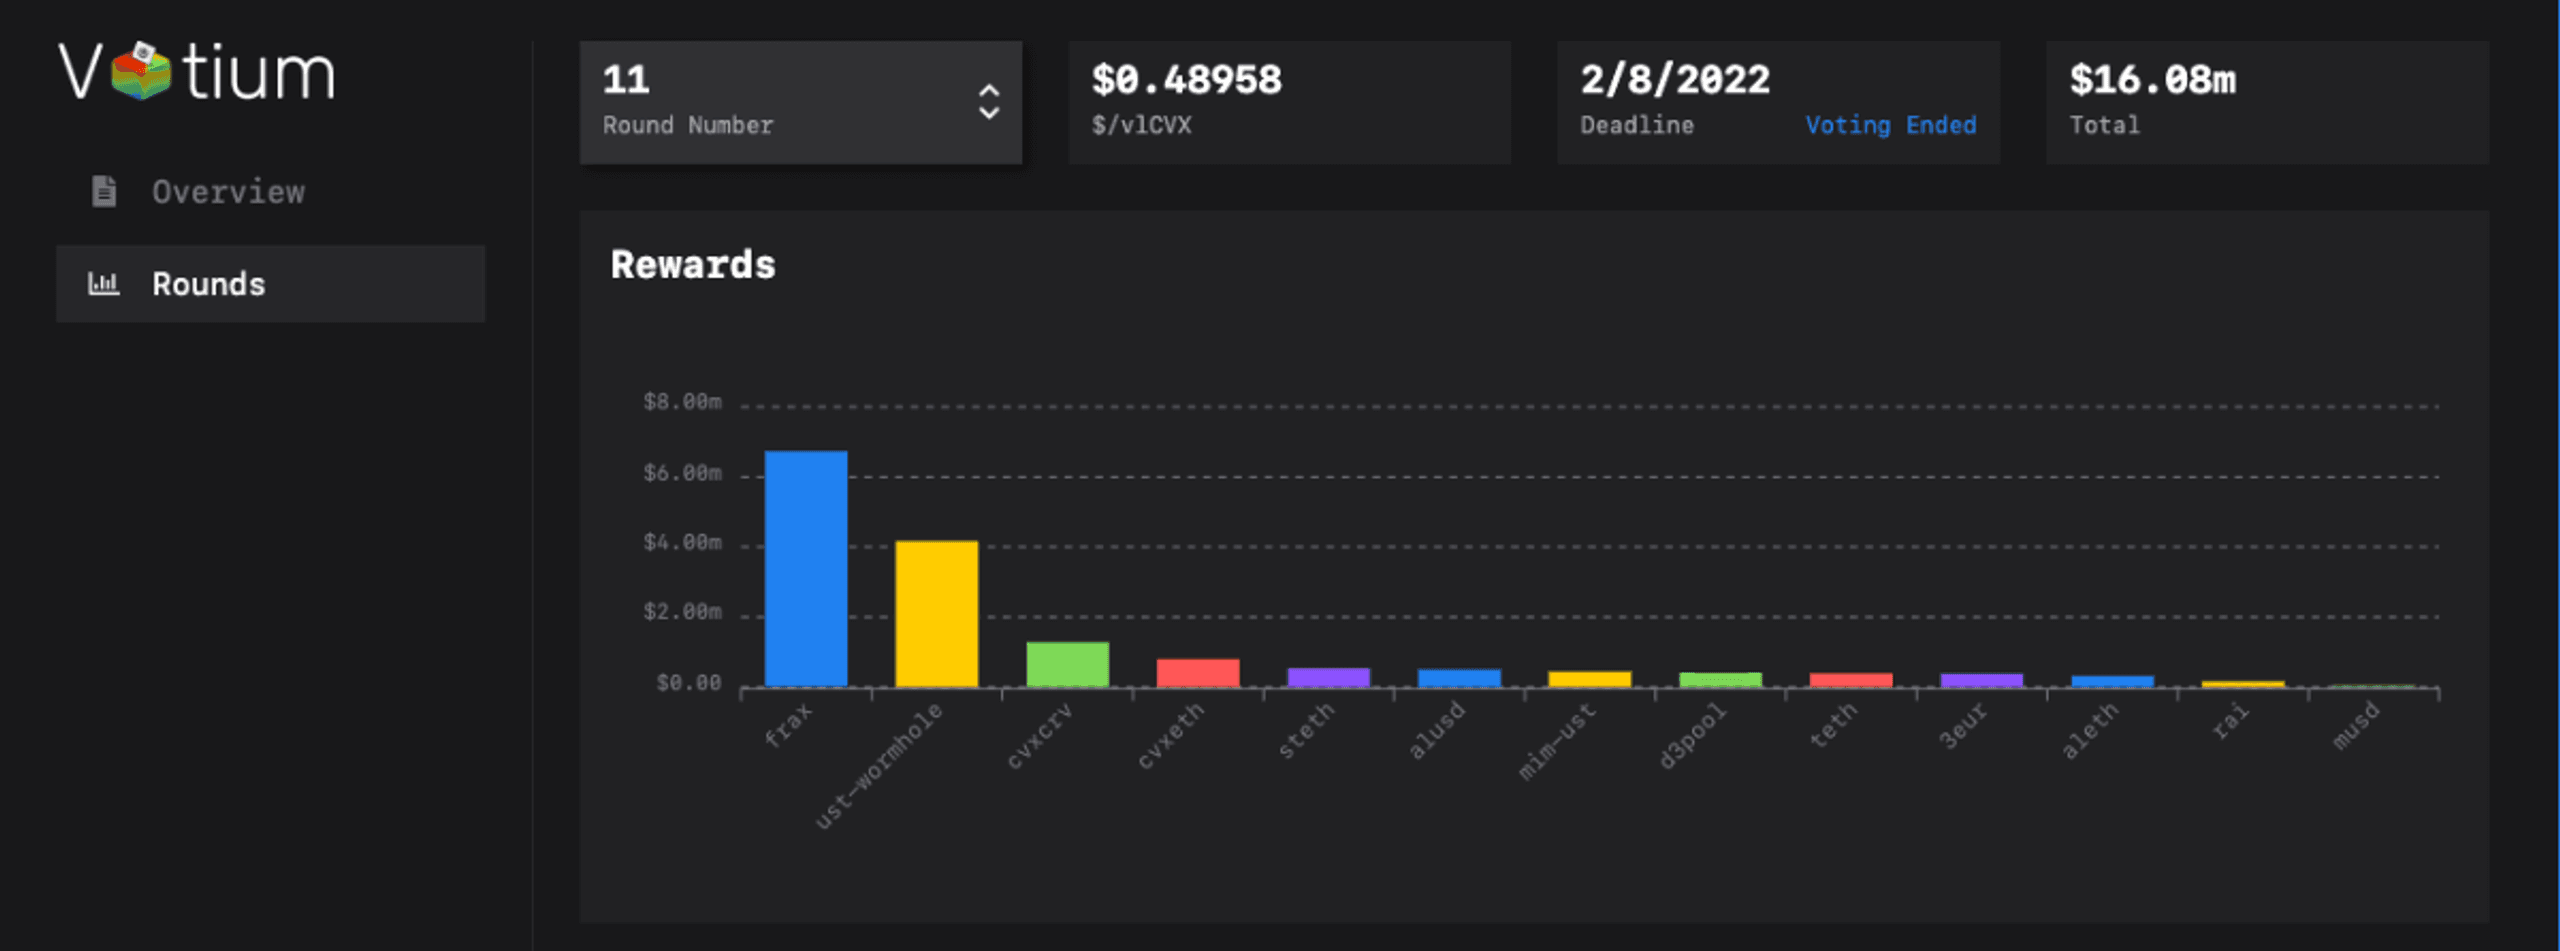Click the red cvxeth bar
This screenshot has height=951, width=2560.
1198,673
